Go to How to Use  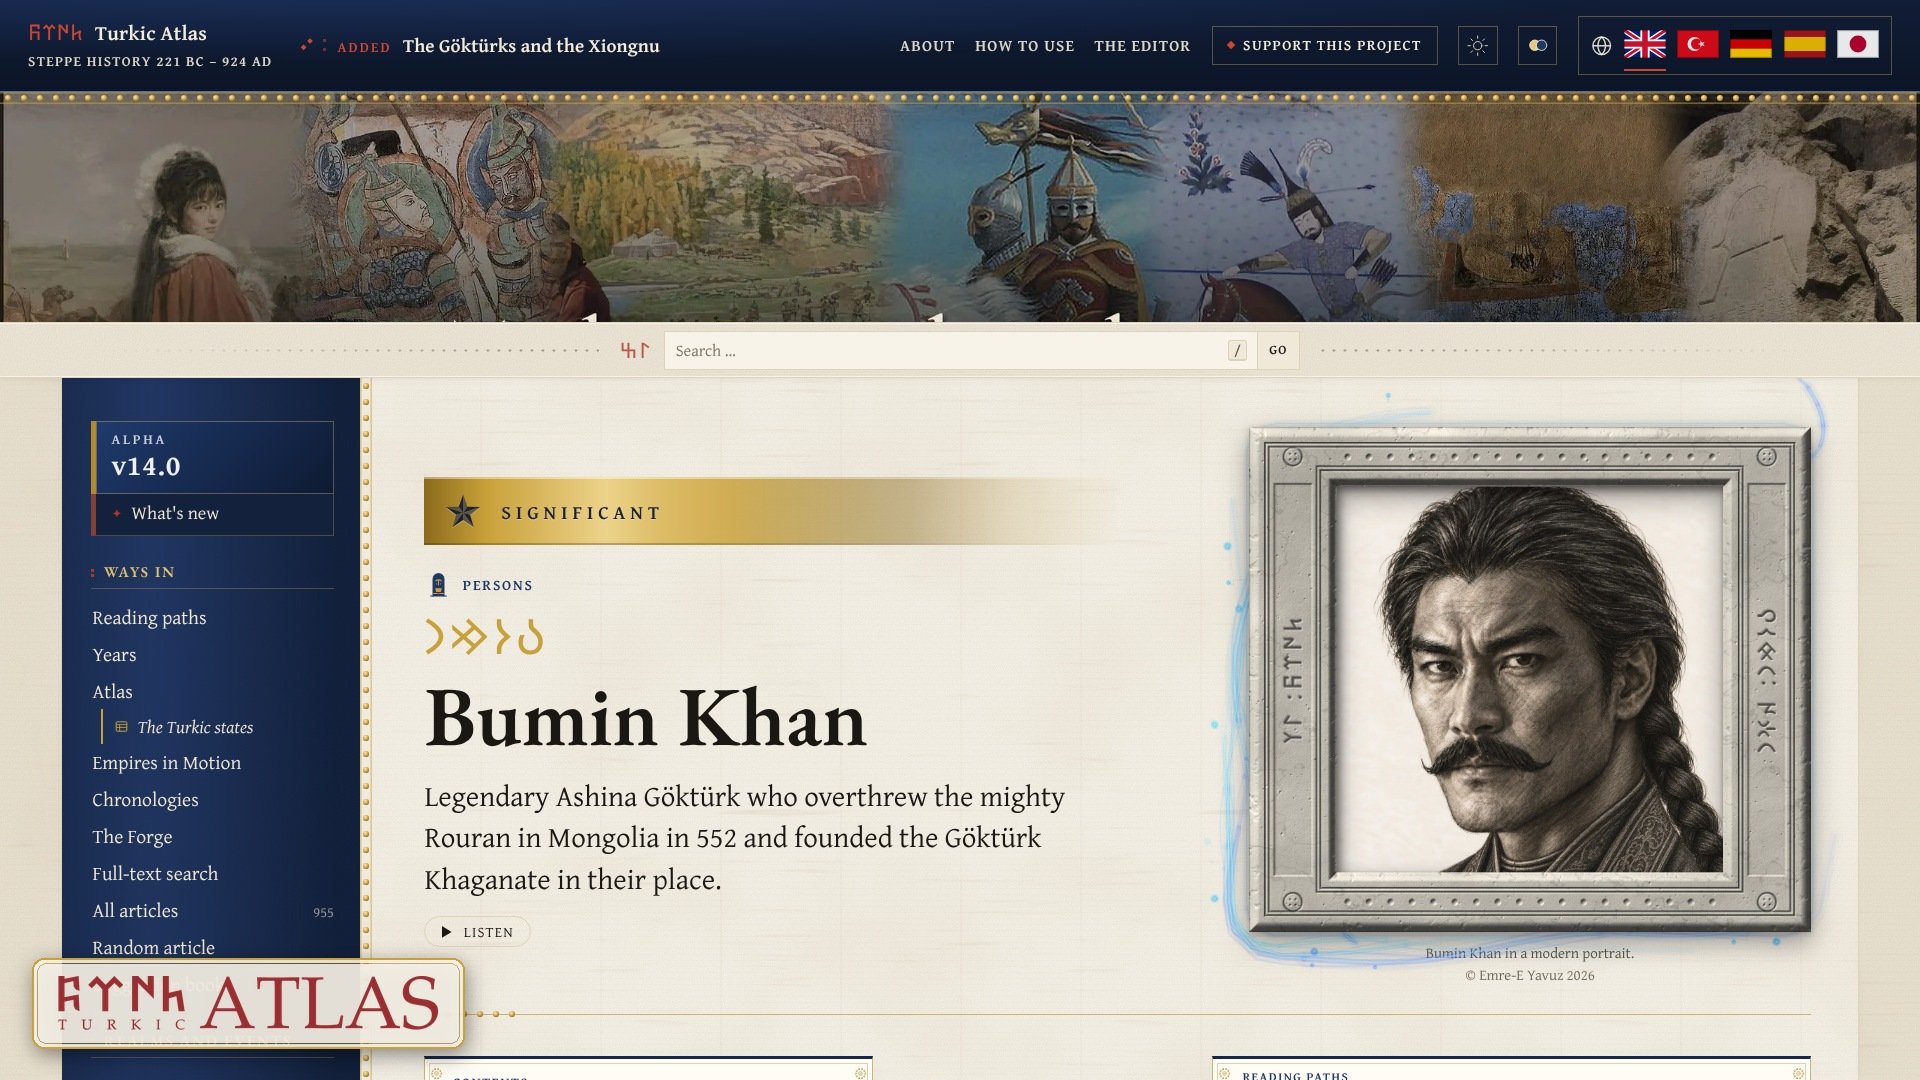click(x=1024, y=46)
